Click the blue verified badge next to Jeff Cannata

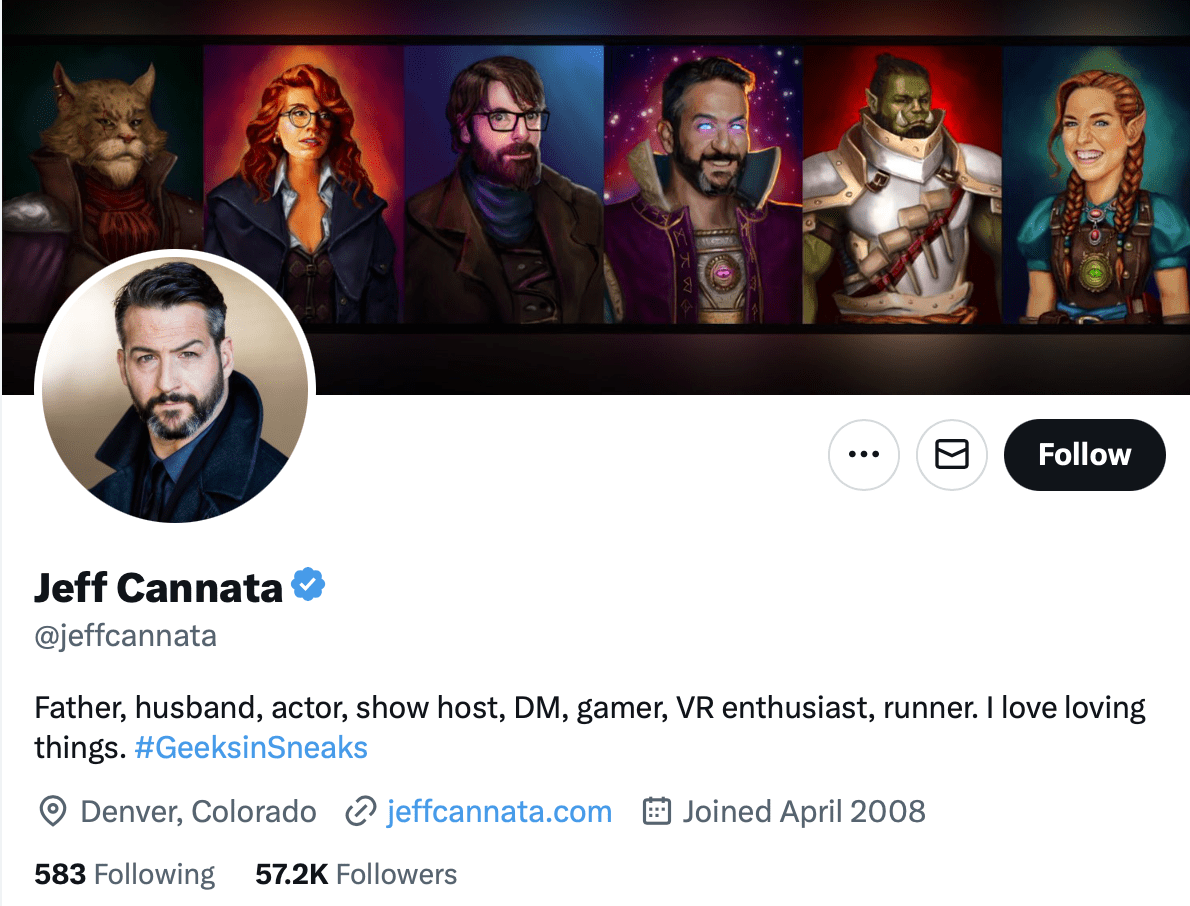[307, 587]
